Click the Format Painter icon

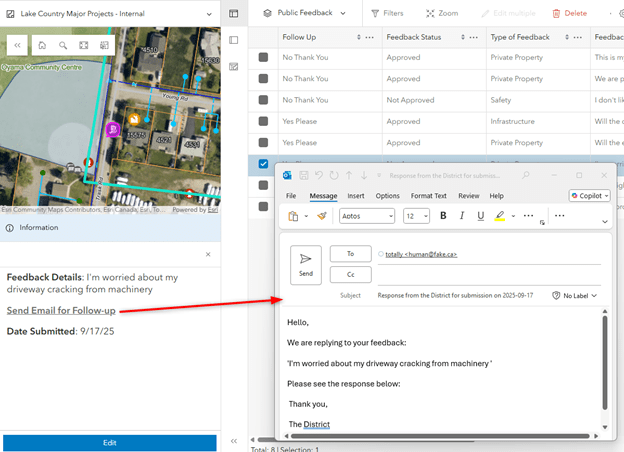tap(322, 216)
